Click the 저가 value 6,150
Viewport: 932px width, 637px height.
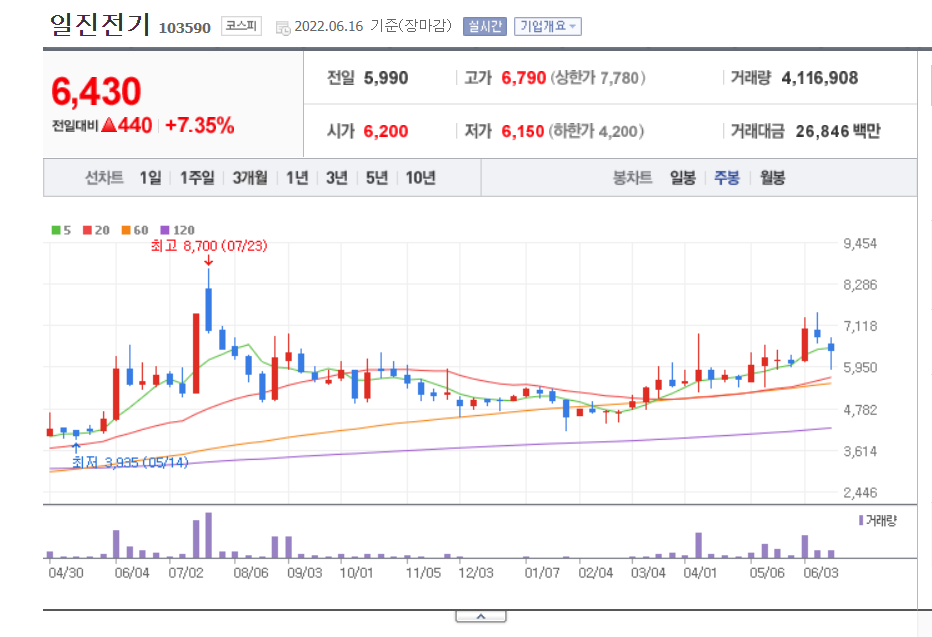click(523, 131)
